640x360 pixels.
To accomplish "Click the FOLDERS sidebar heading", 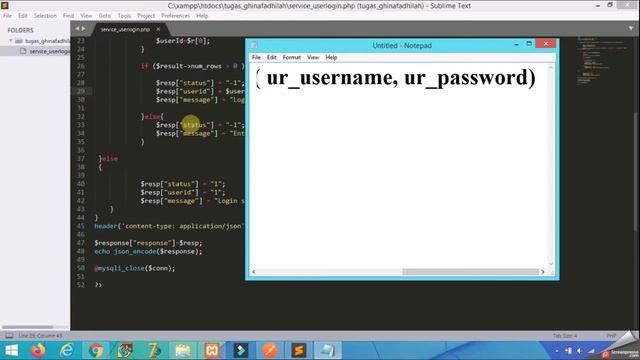I will click(20, 30).
